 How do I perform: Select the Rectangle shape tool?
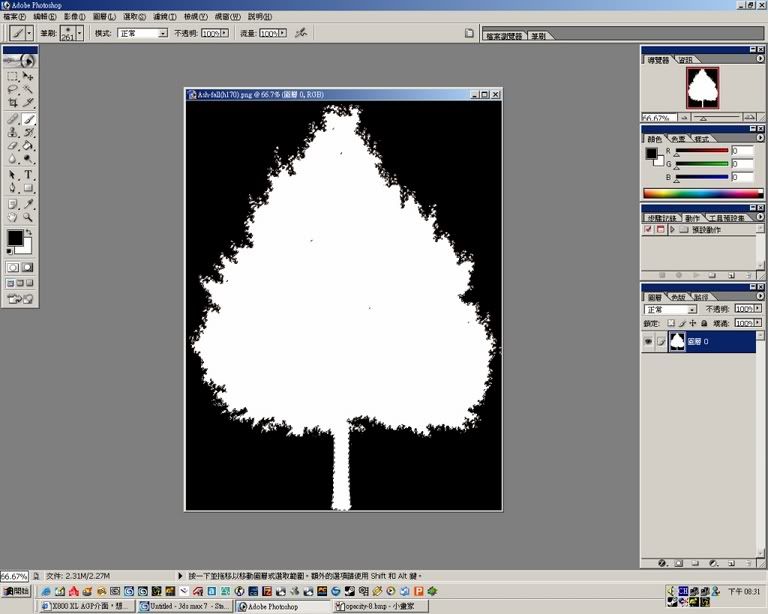[28, 188]
